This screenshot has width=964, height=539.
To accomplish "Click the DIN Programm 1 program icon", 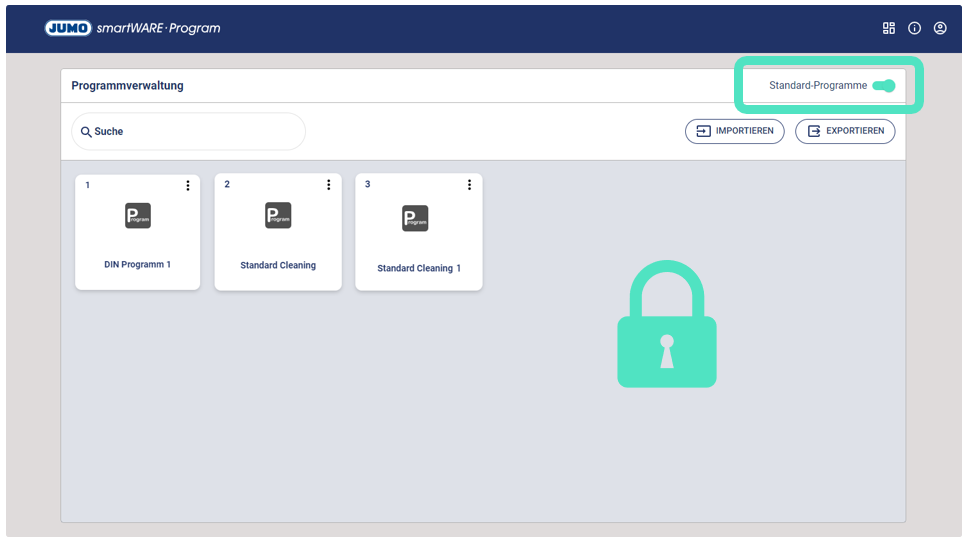I will pyautogui.click(x=138, y=216).
